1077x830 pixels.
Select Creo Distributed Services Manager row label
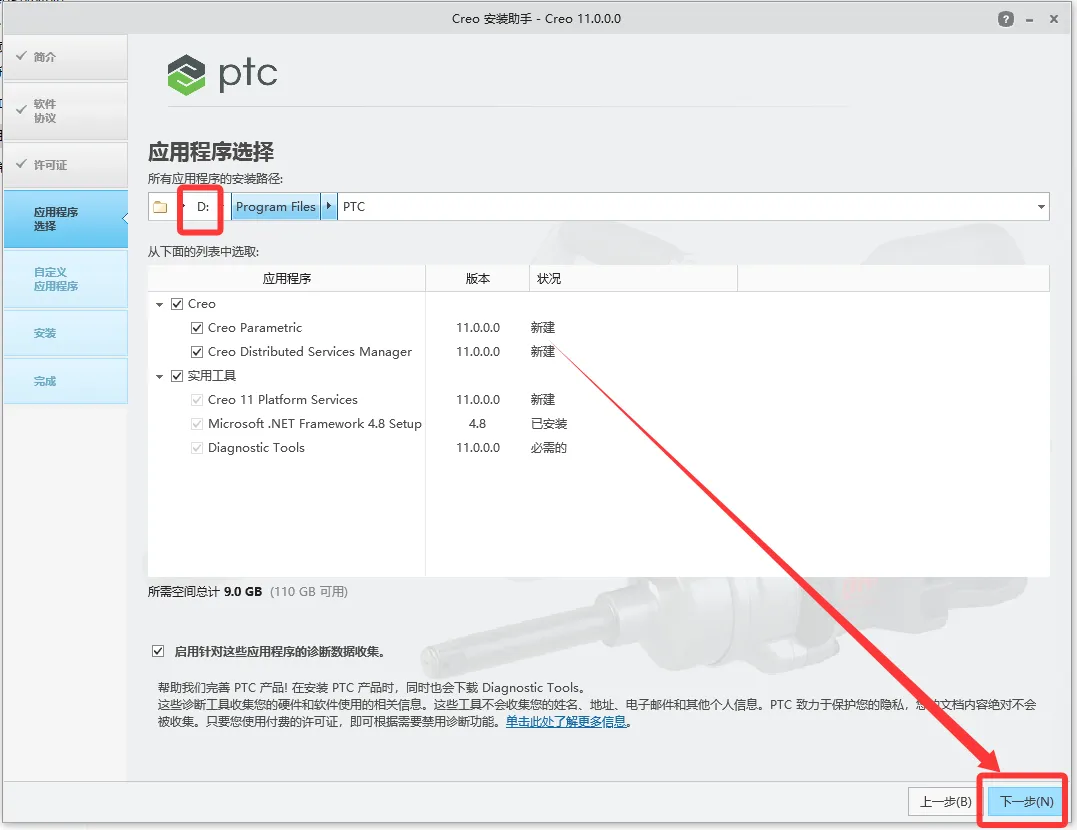coord(310,352)
